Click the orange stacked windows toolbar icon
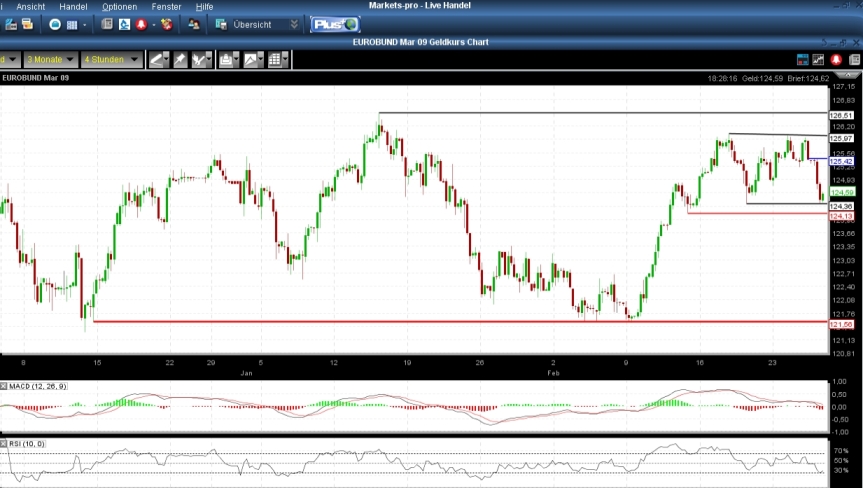 28,25
